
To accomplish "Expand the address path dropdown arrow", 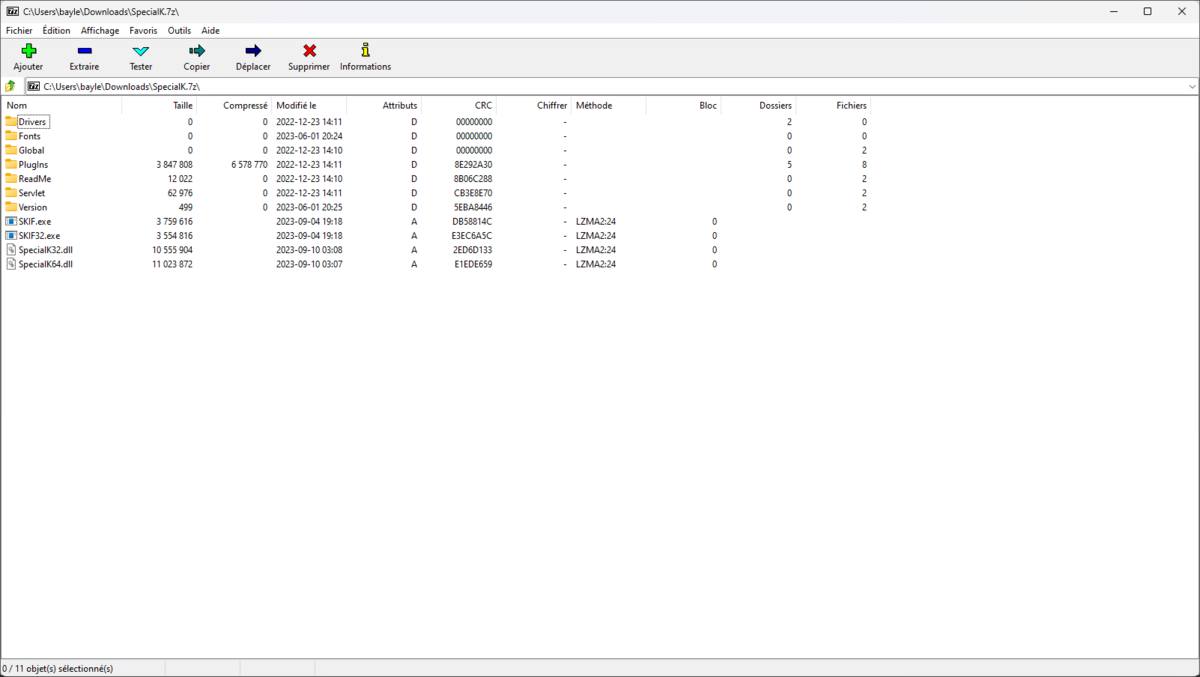I will pos(1192,87).
